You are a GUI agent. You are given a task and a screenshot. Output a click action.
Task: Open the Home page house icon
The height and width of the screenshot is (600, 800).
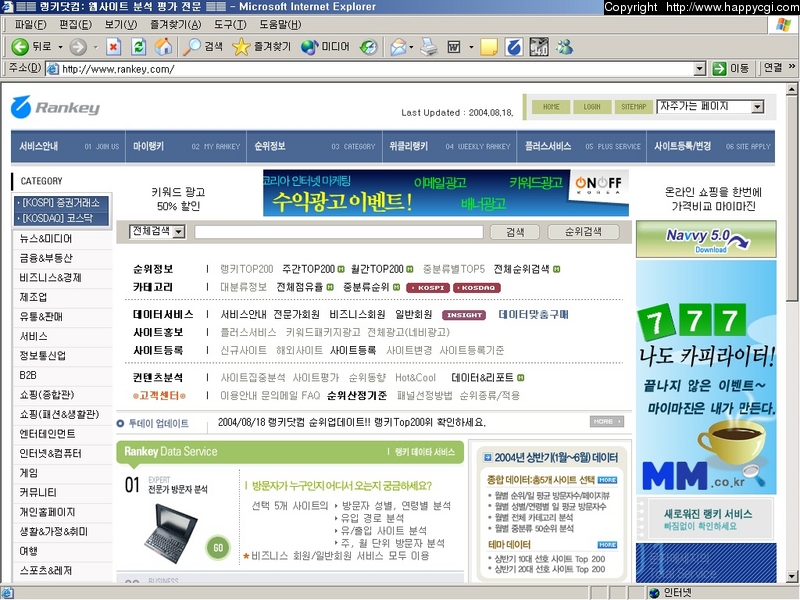[163, 47]
